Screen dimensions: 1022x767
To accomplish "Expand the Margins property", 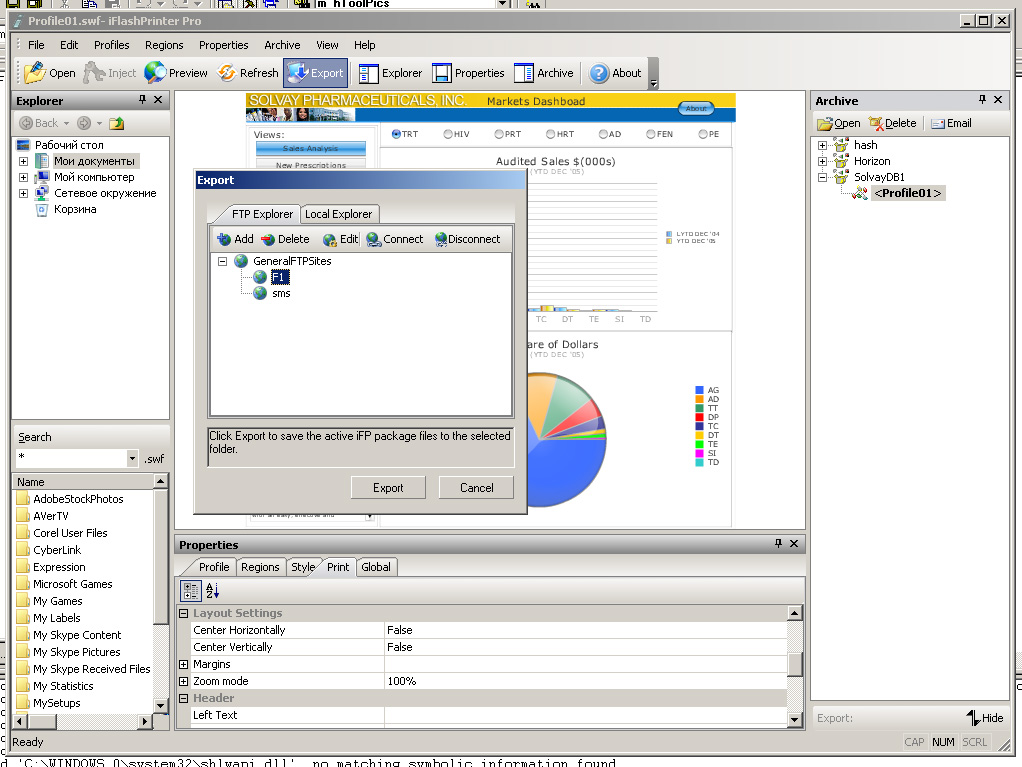I will (x=184, y=665).
